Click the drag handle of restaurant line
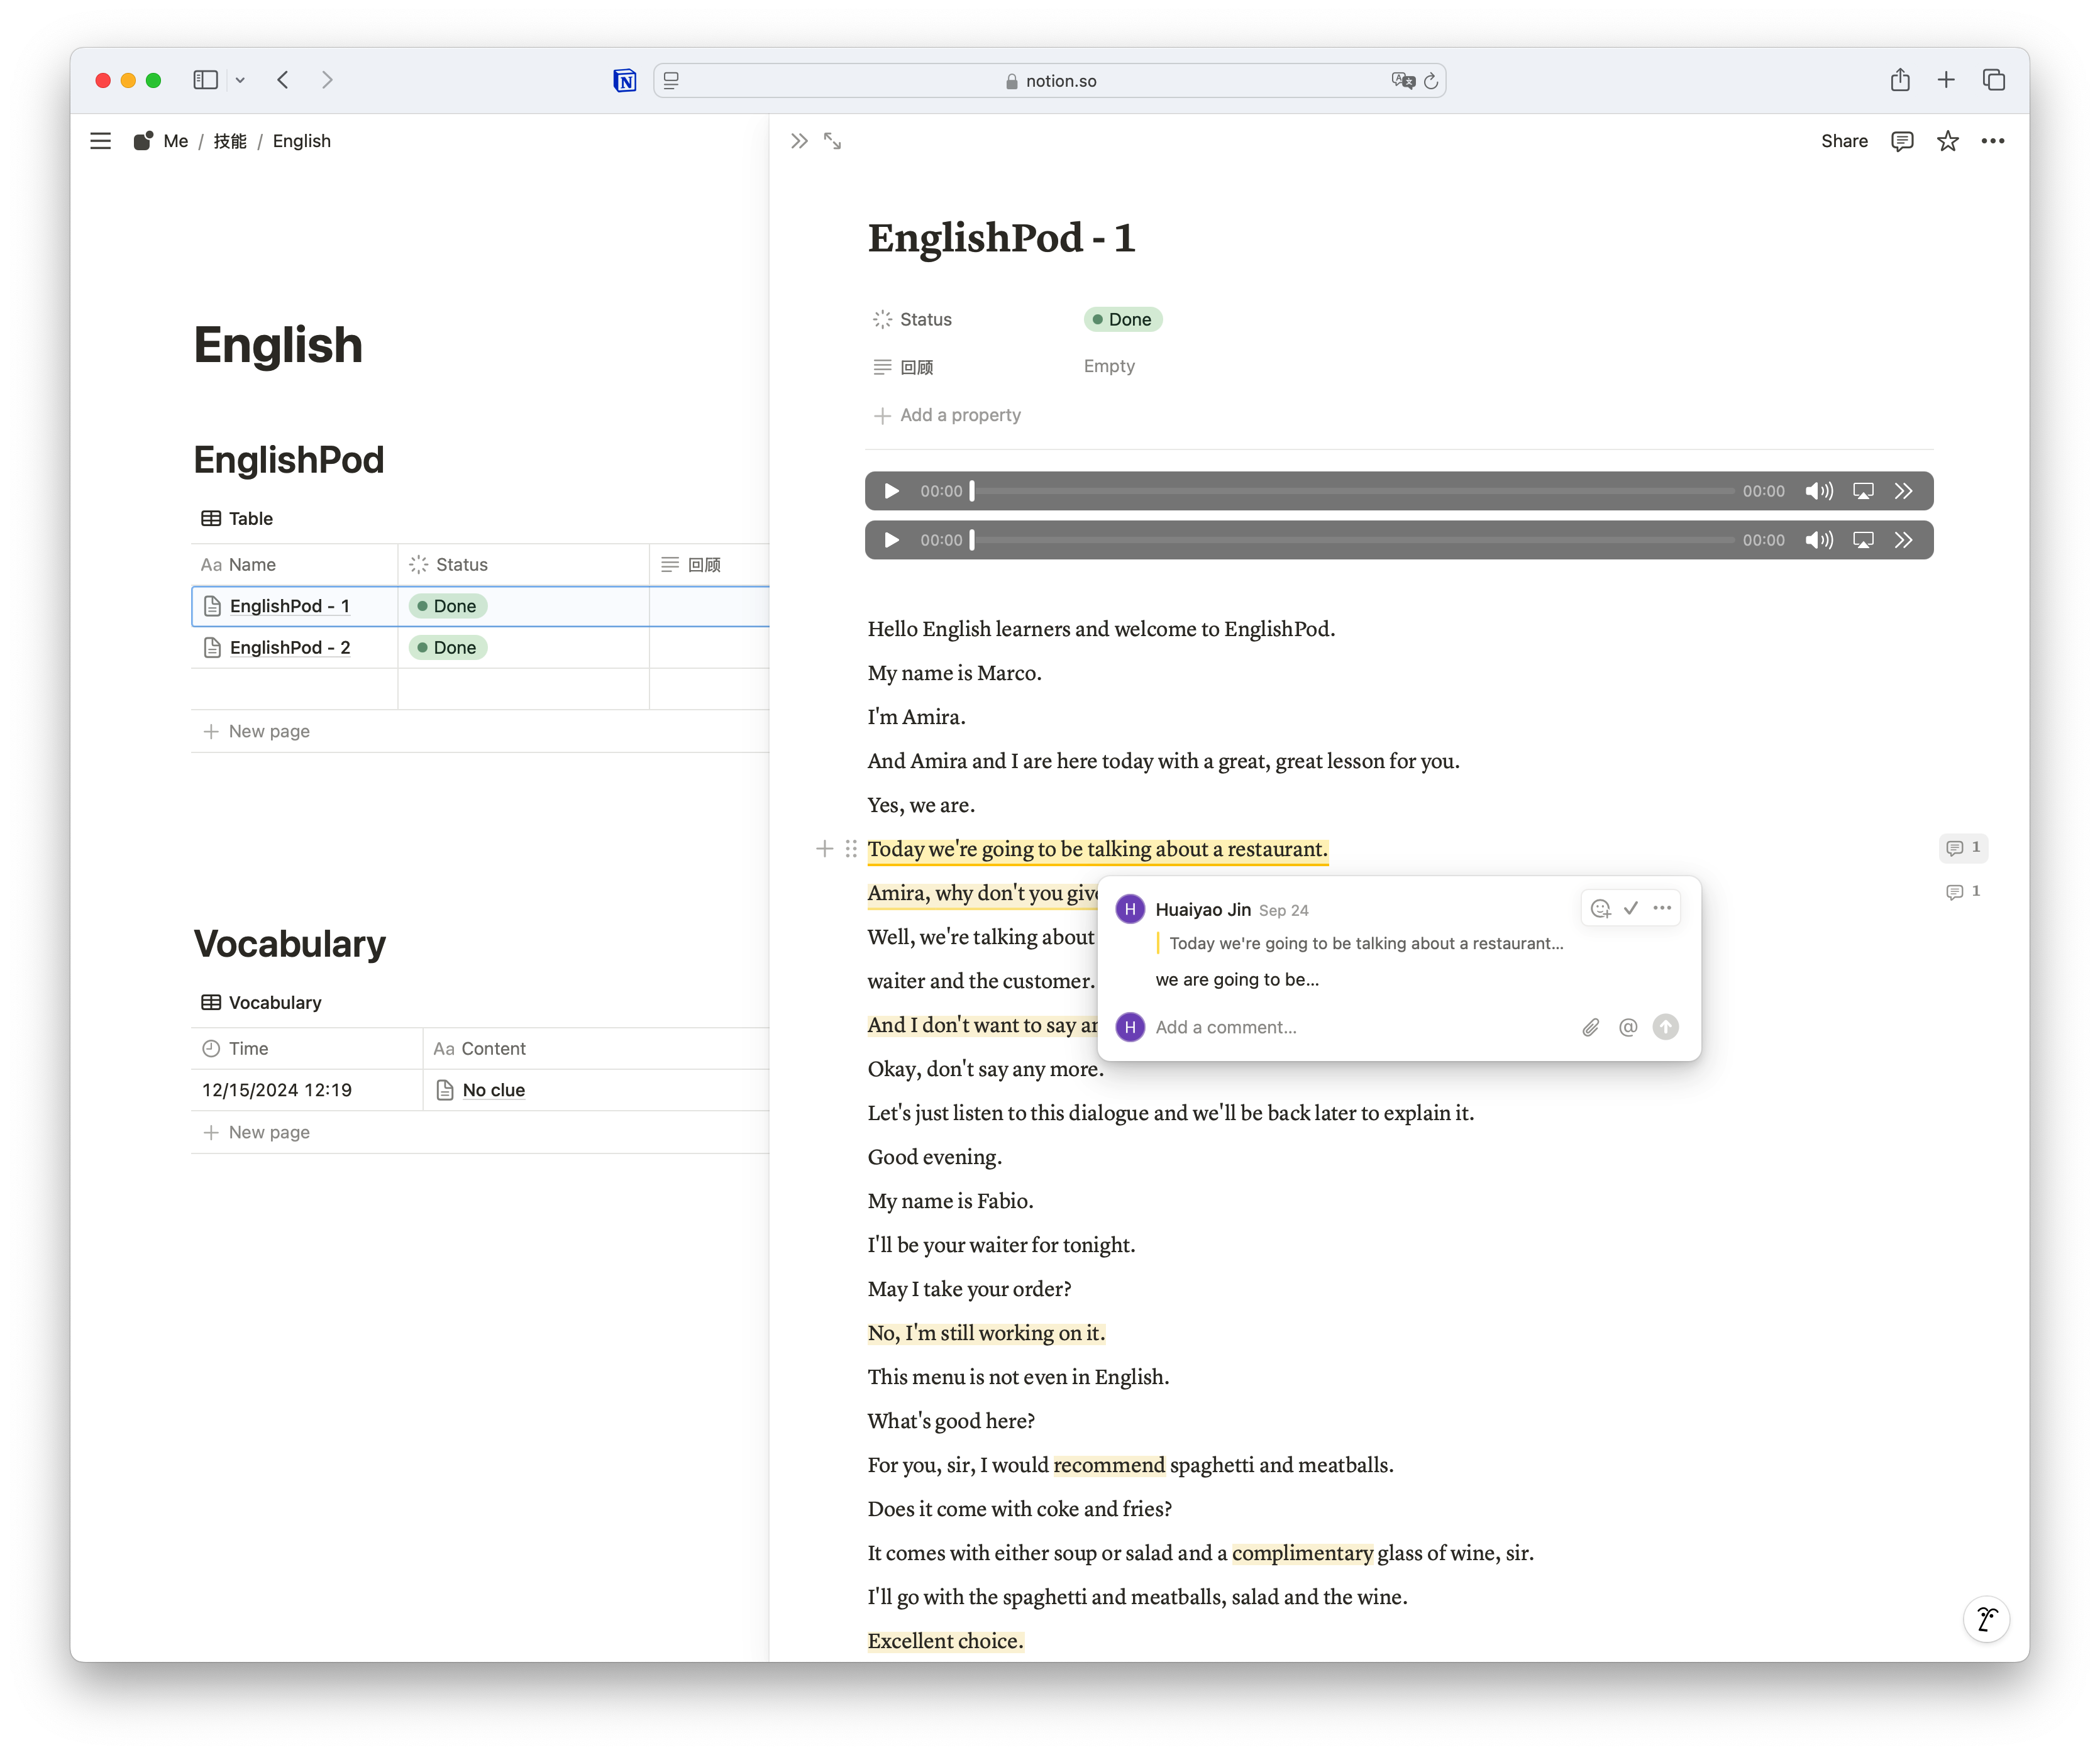 (x=851, y=849)
